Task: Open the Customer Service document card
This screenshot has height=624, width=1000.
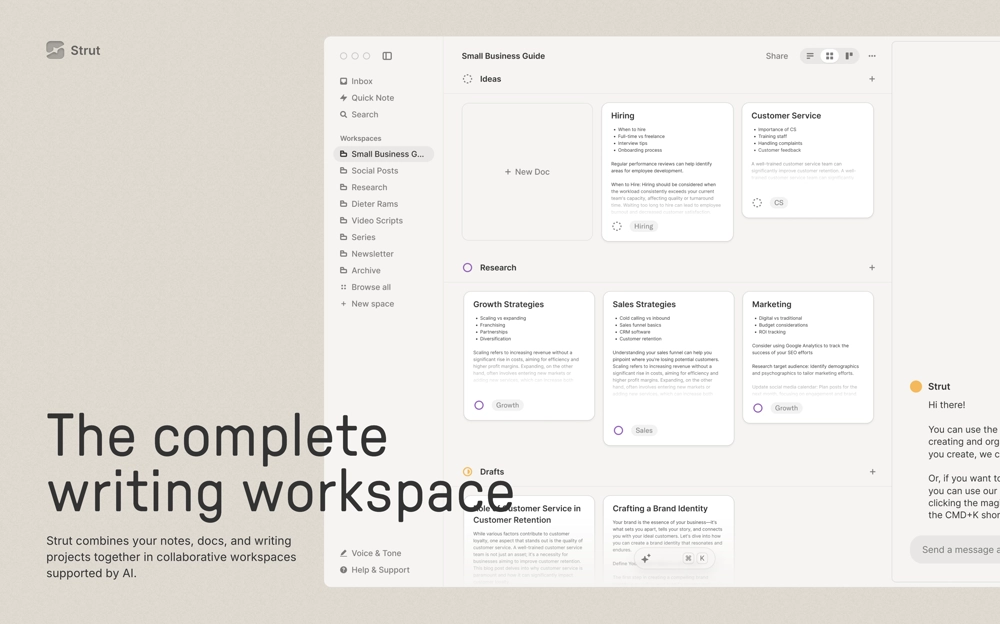Action: point(807,160)
